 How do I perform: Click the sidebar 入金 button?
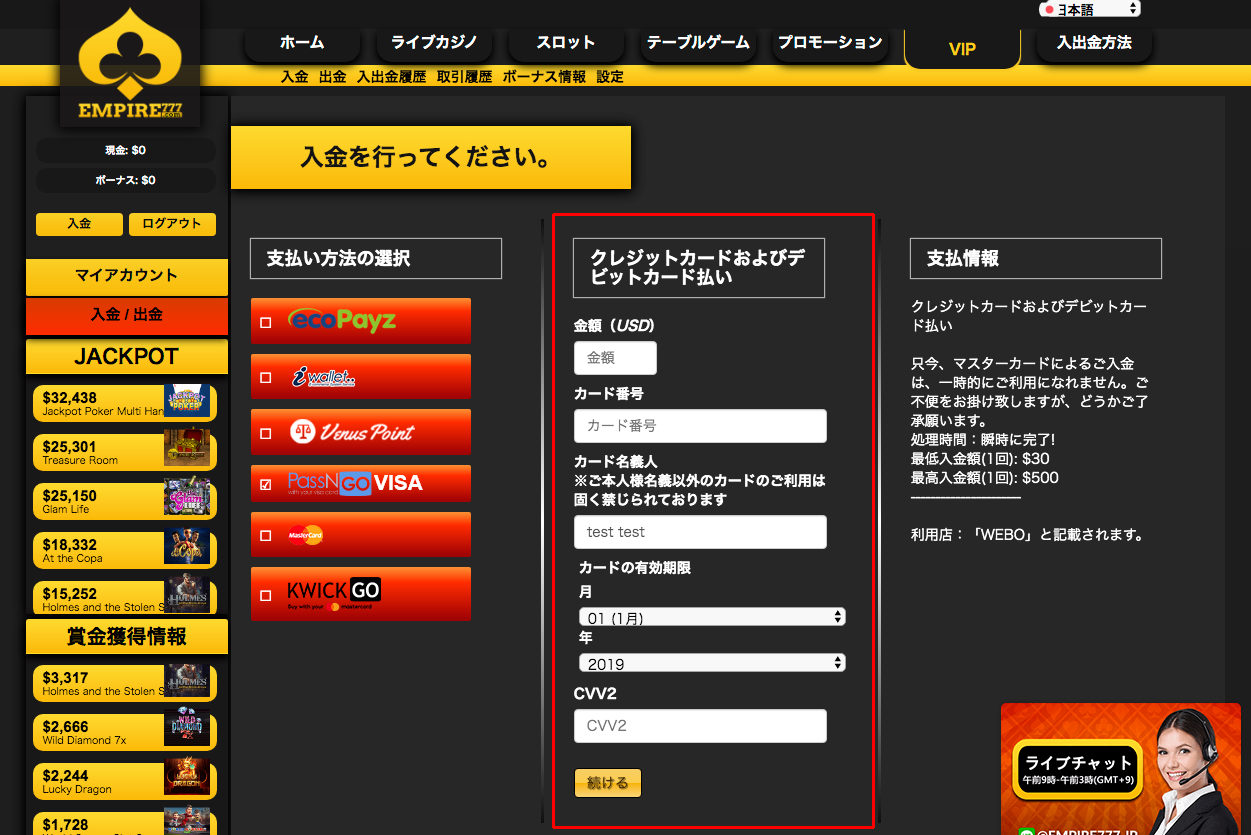tap(79, 224)
